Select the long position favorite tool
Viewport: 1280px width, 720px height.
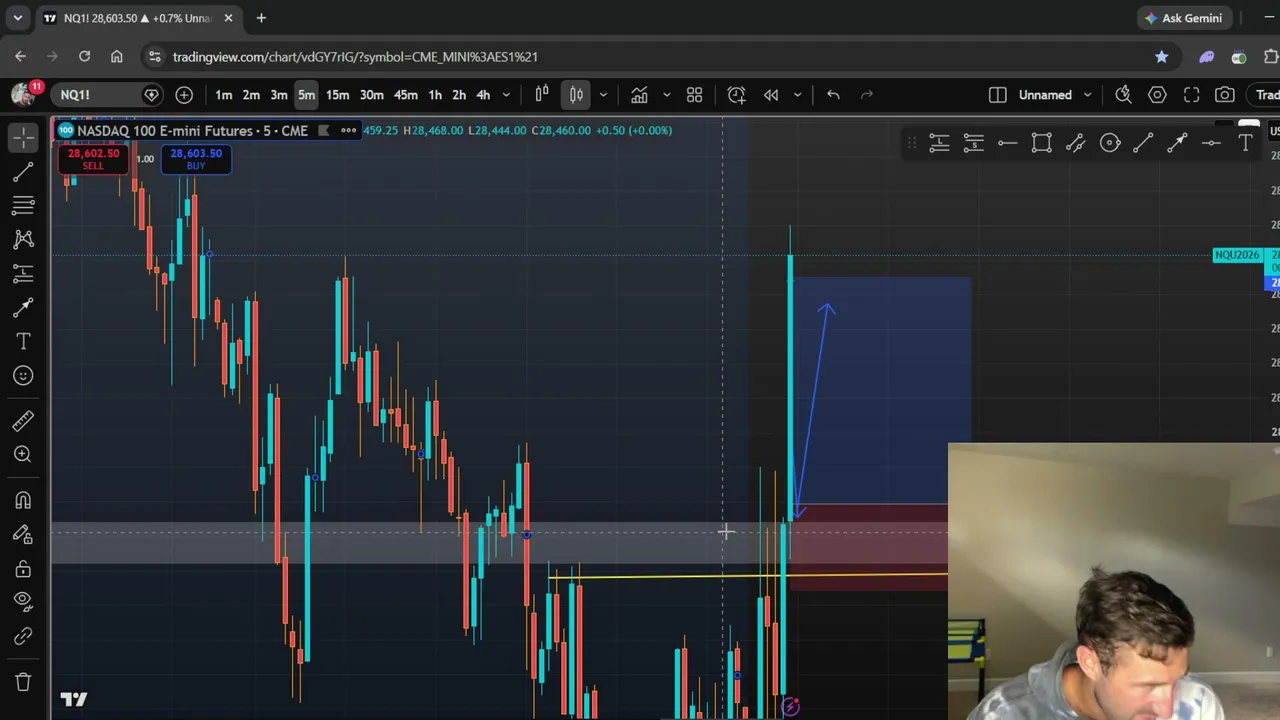coord(939,144)
